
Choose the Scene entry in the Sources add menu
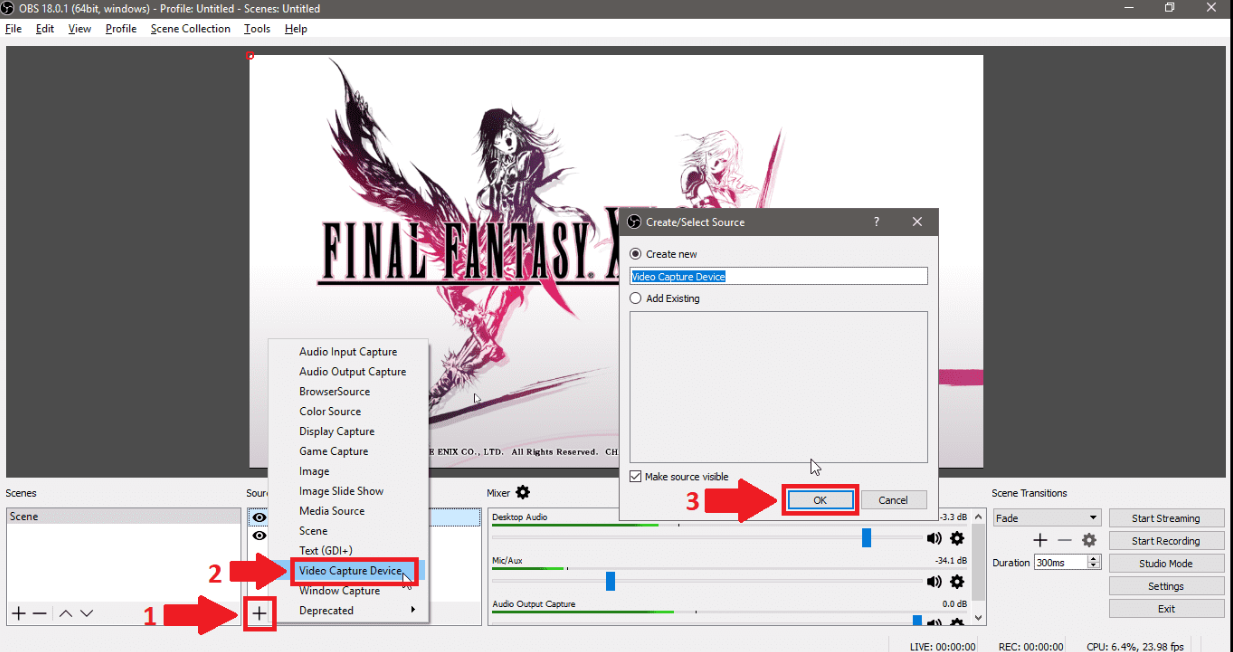tap(348, 531)
